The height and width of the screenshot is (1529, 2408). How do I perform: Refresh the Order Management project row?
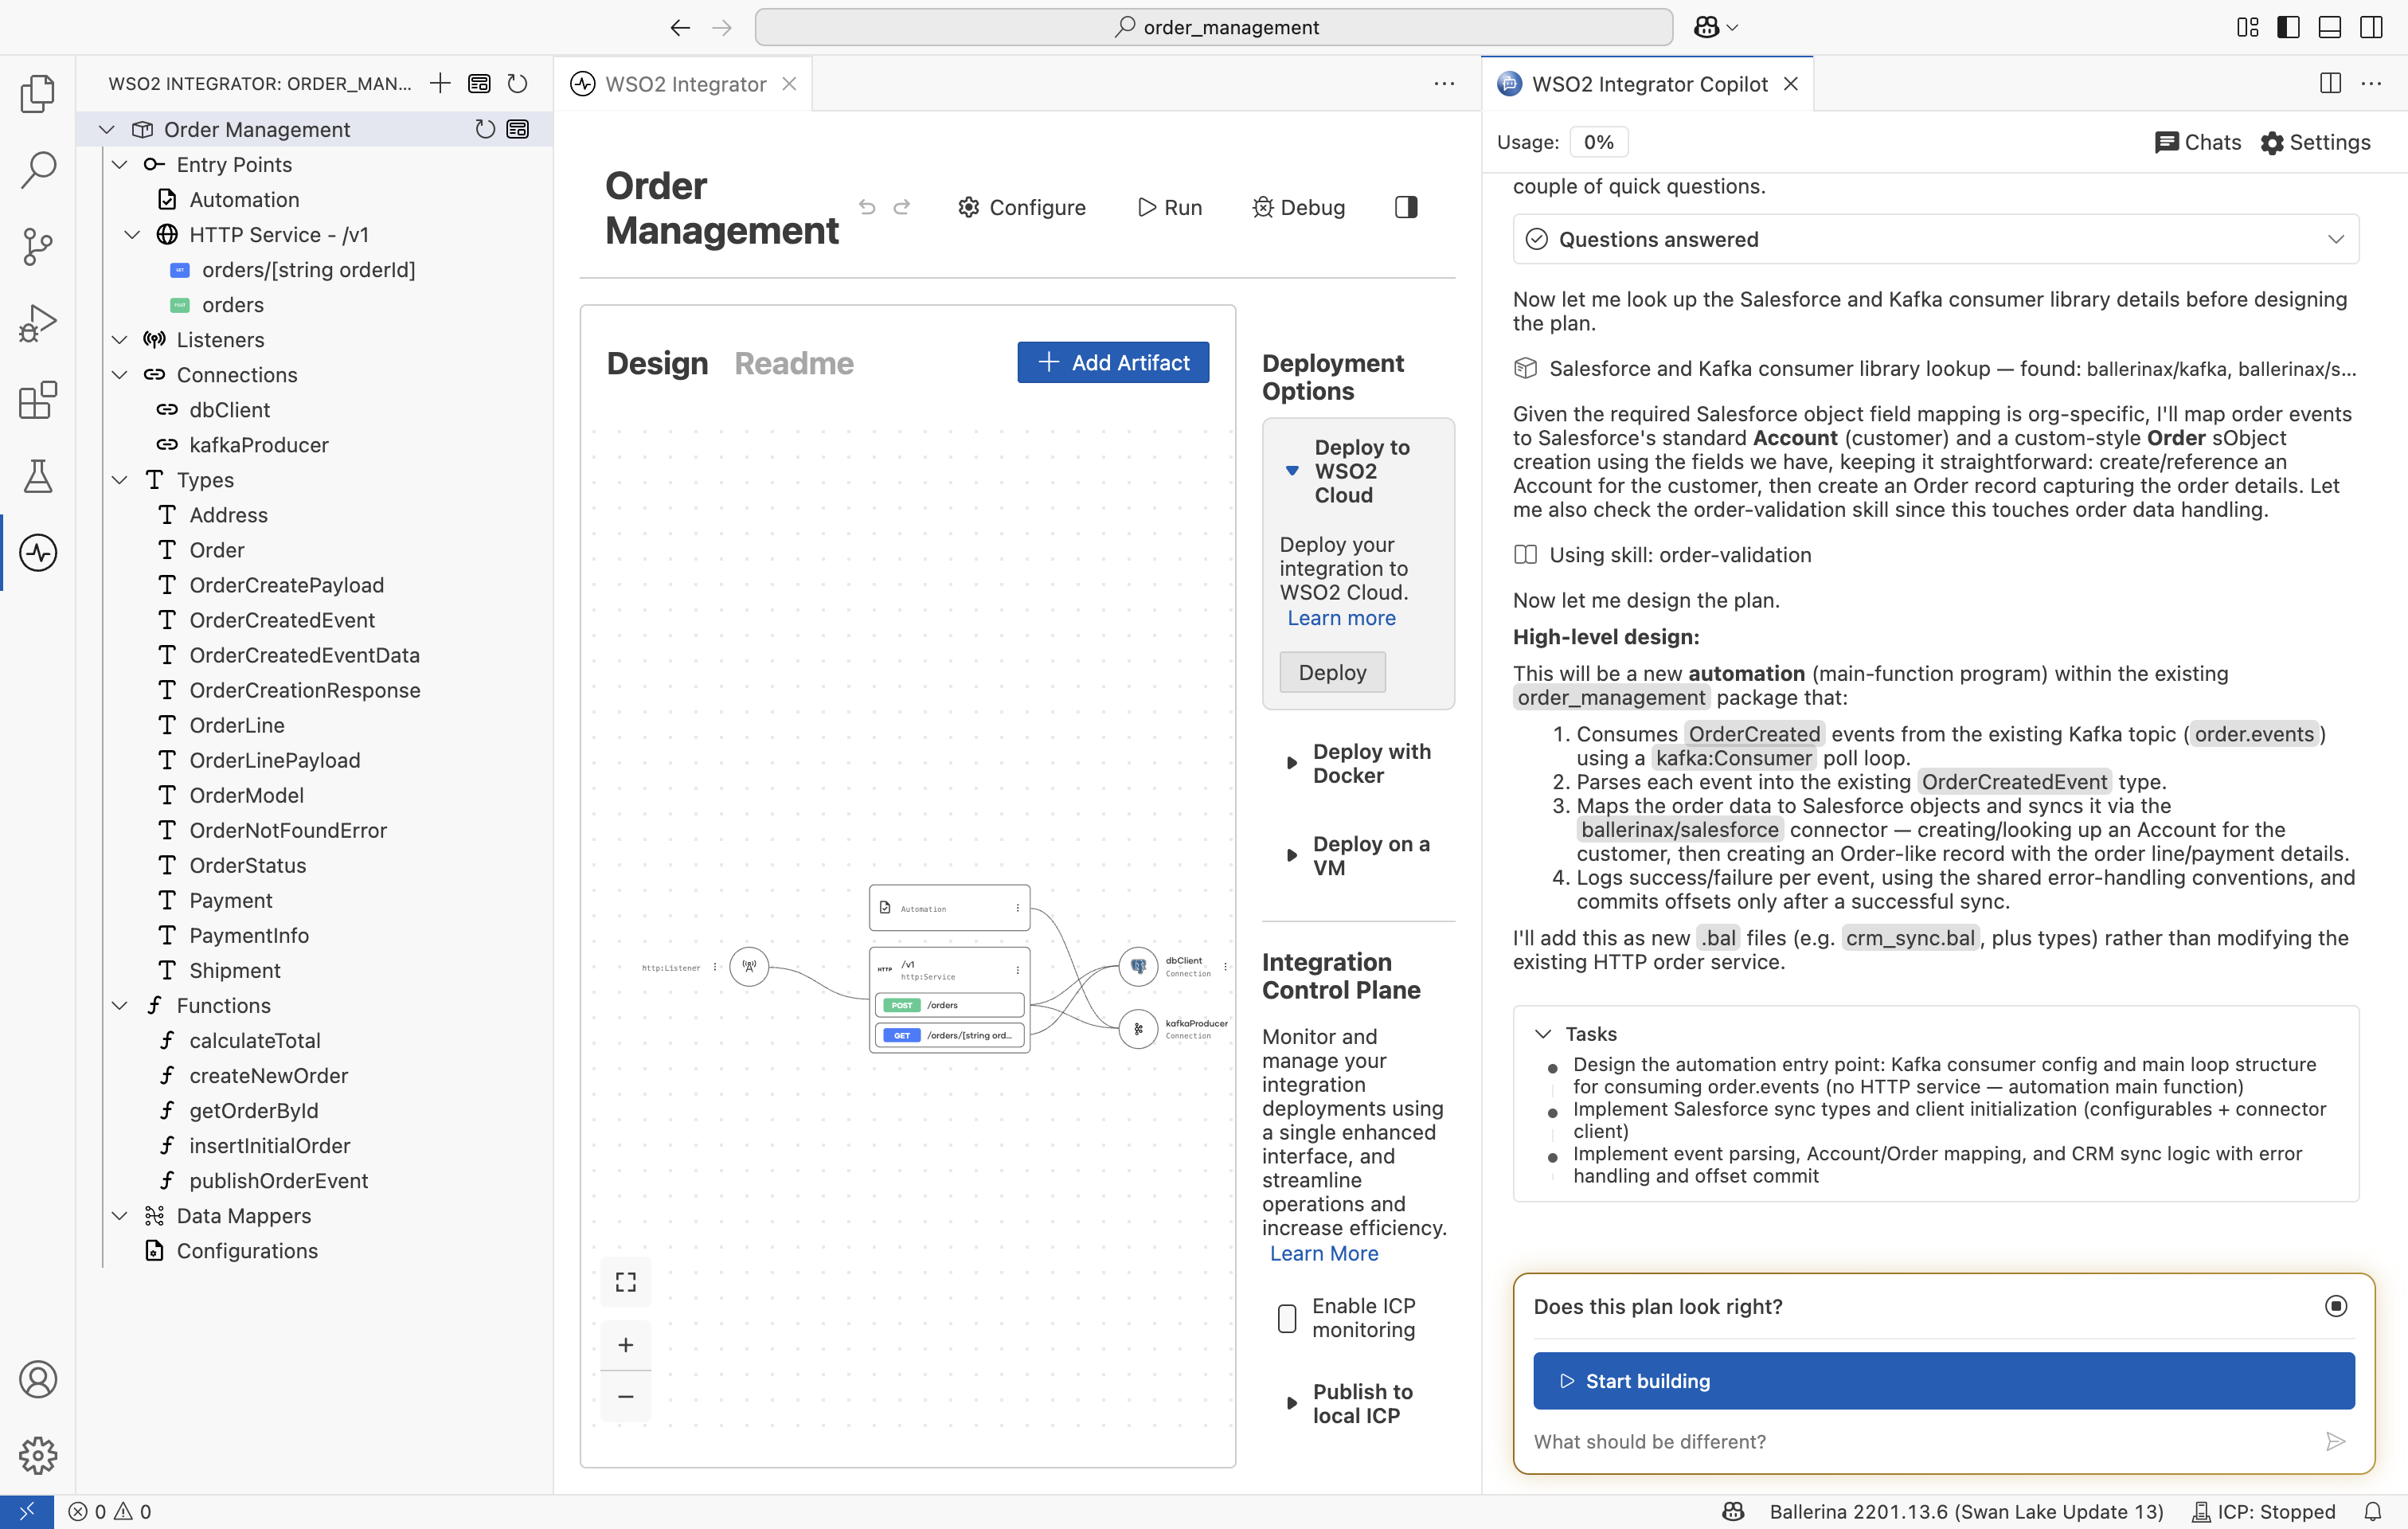pos(485,129)
